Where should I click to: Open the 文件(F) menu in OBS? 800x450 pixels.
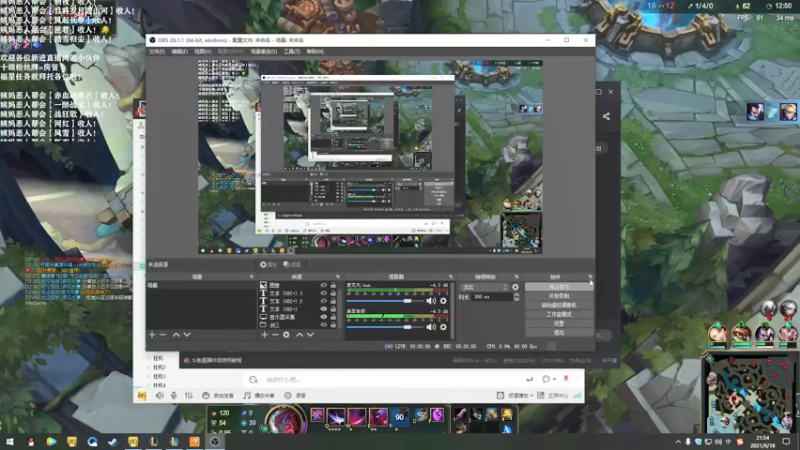(x=157, y=52)
